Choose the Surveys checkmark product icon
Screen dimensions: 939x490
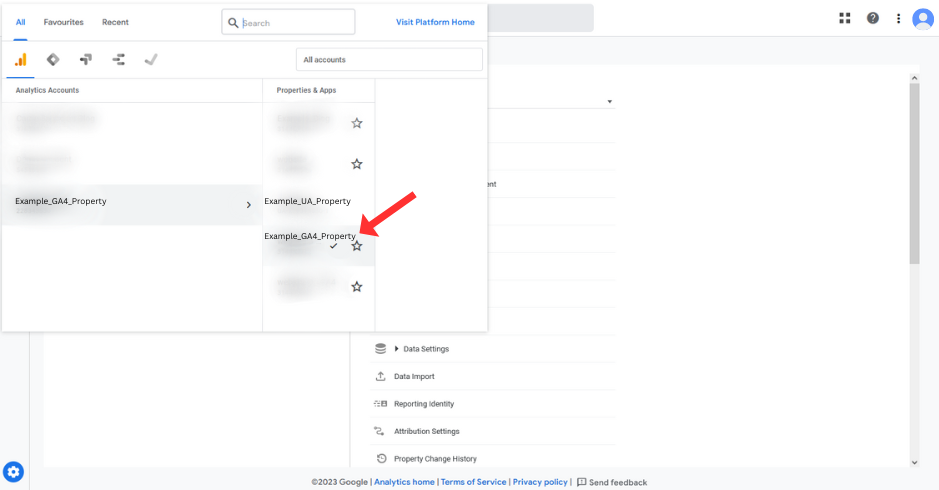pos(151,59)
